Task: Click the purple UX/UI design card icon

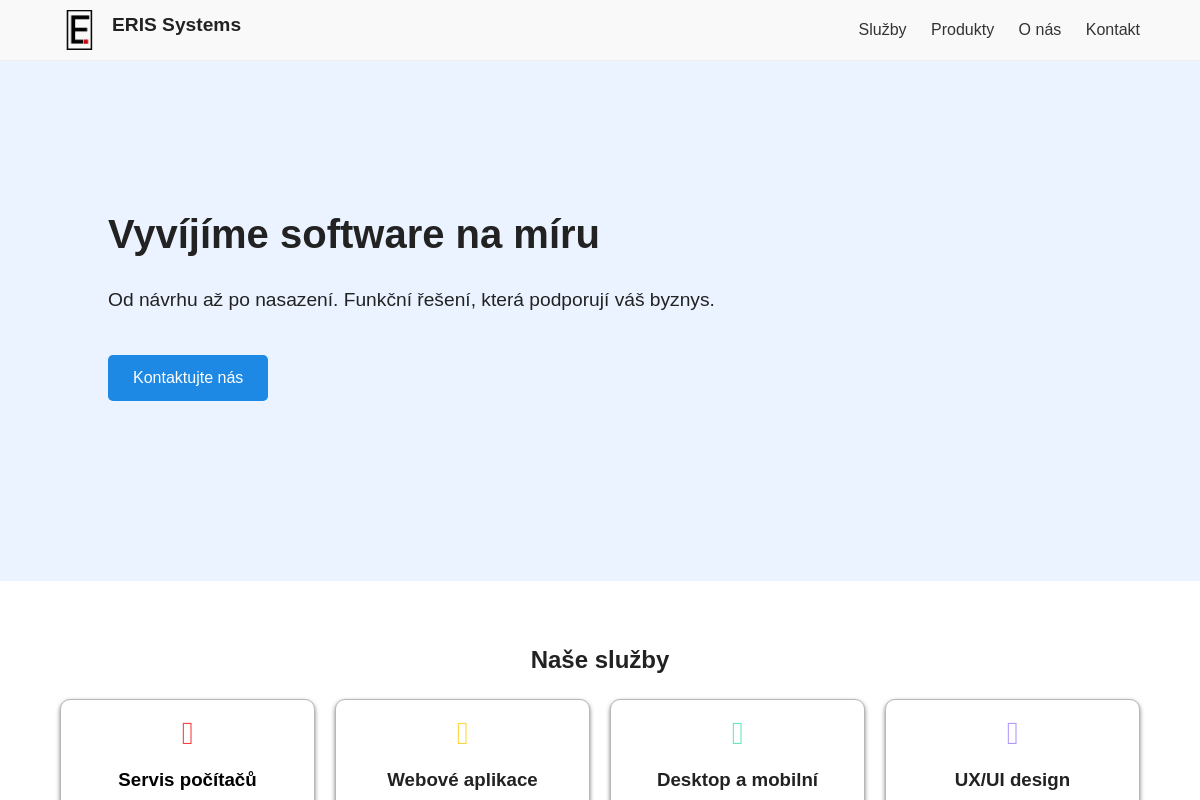Action: pos(1012,734)
